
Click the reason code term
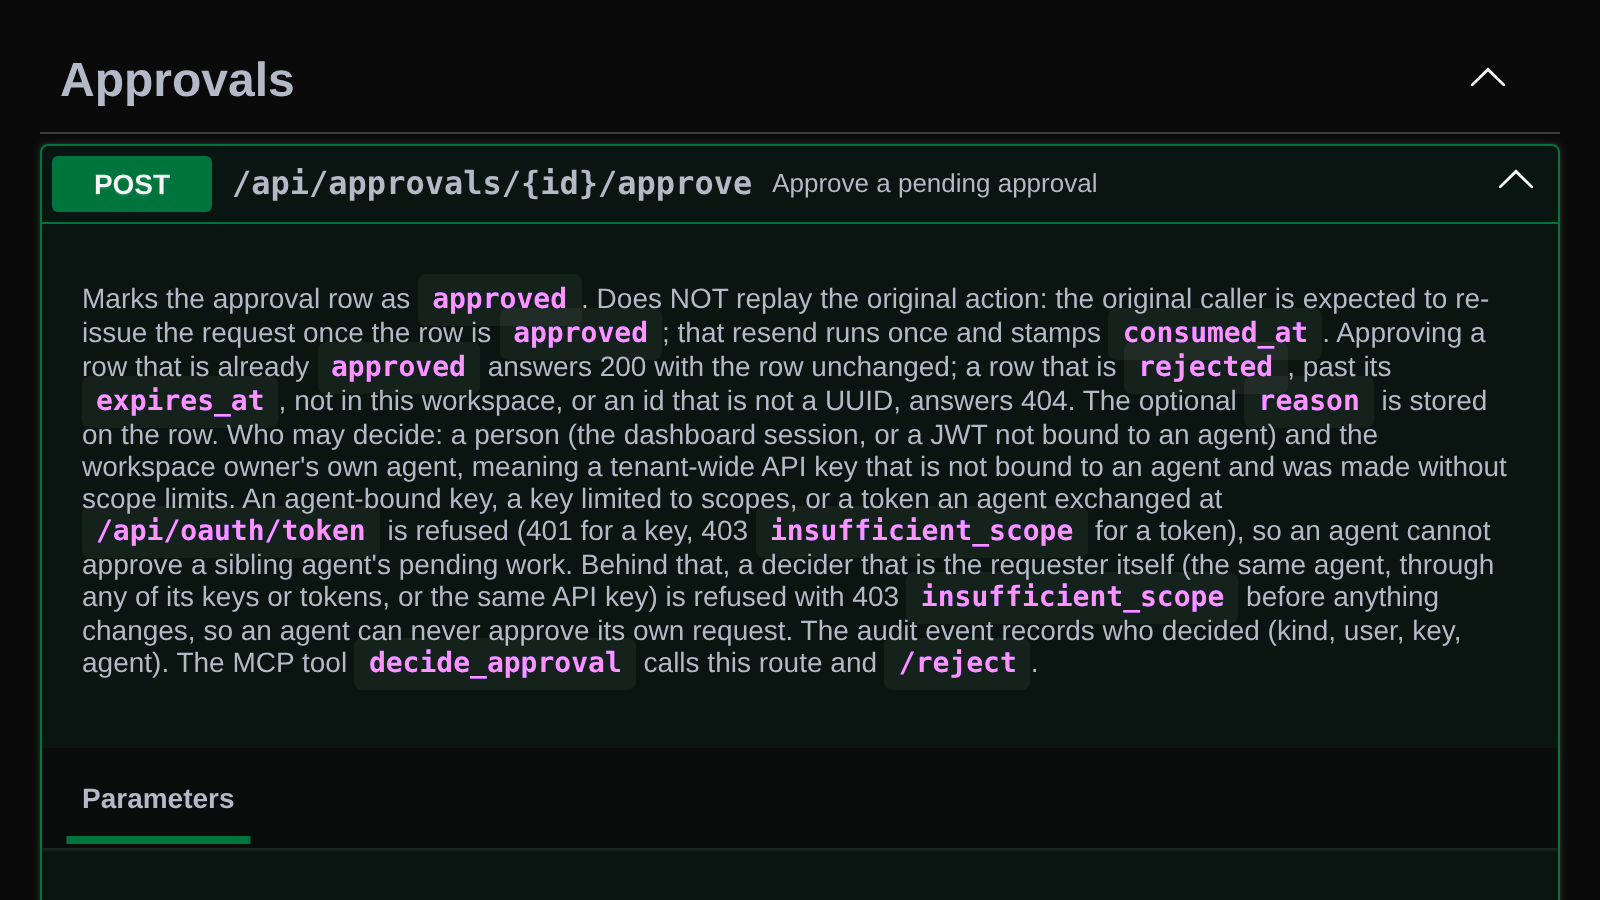tap(1309, 401)
